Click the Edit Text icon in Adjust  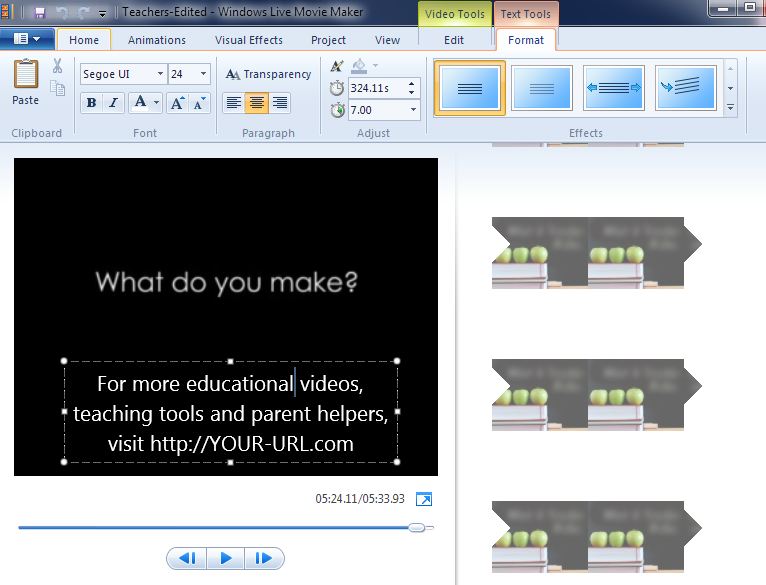pos(337,66)
